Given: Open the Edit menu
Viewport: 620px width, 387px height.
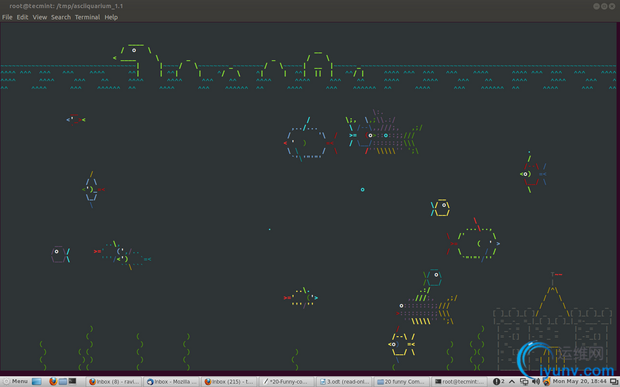Looking at the screenshot, I should point(22,17).
